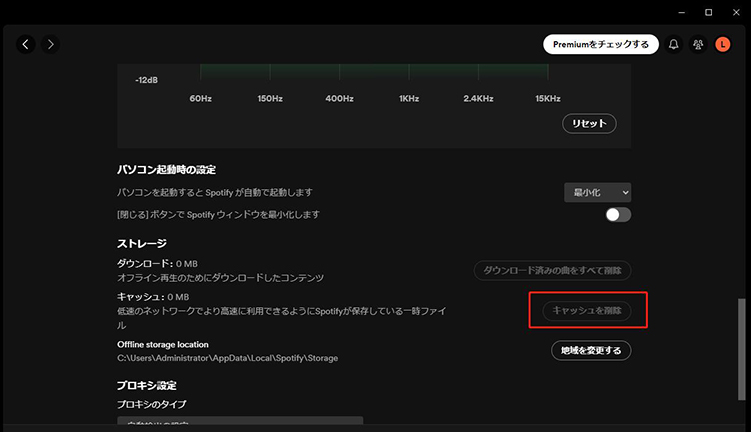Click the 60Hz equalizer band label
The height and width of the screenshot is (432, 751).
pos(200,99)
